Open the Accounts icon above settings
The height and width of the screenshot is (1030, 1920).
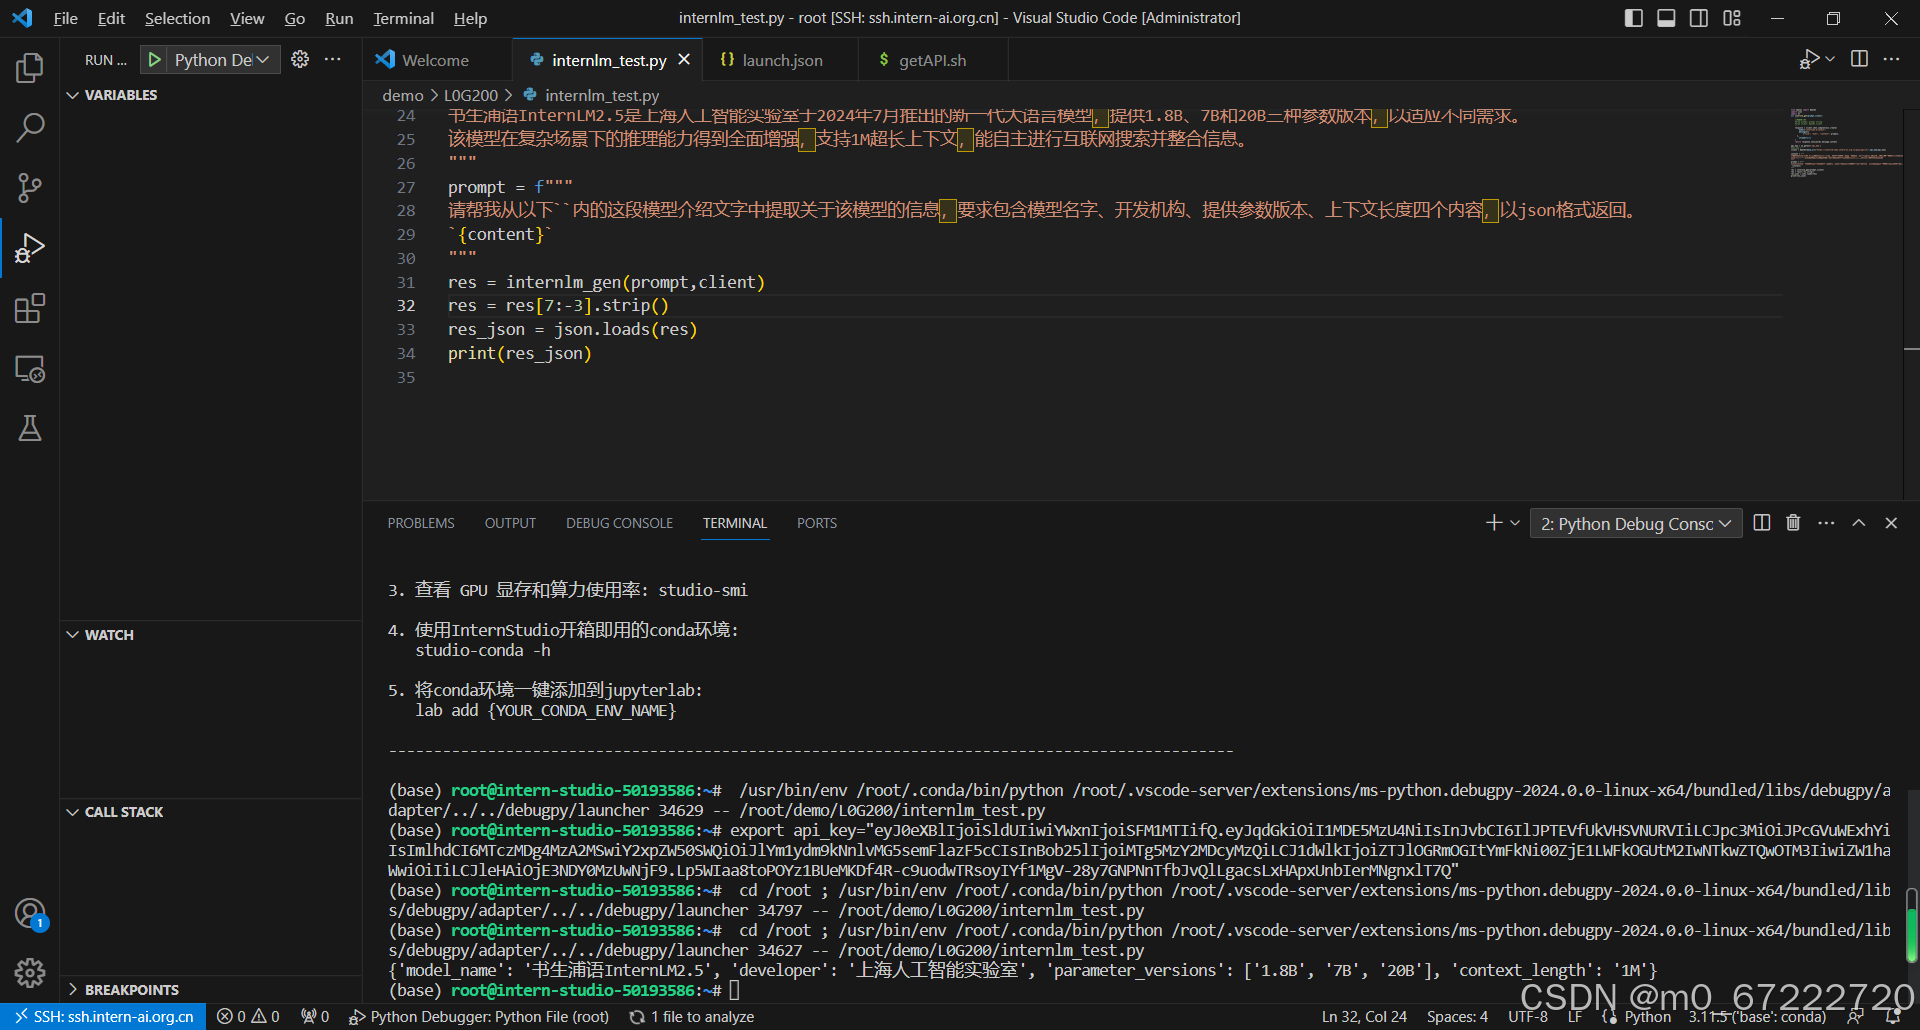30,913
